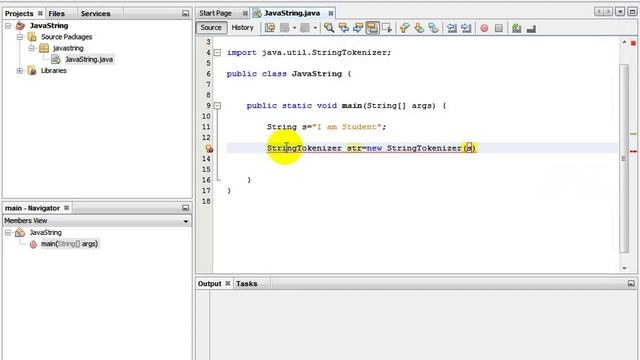The image size is (640, 360).
Task: Click Find Previous Occurrence icon
Action: pos(344,28)
